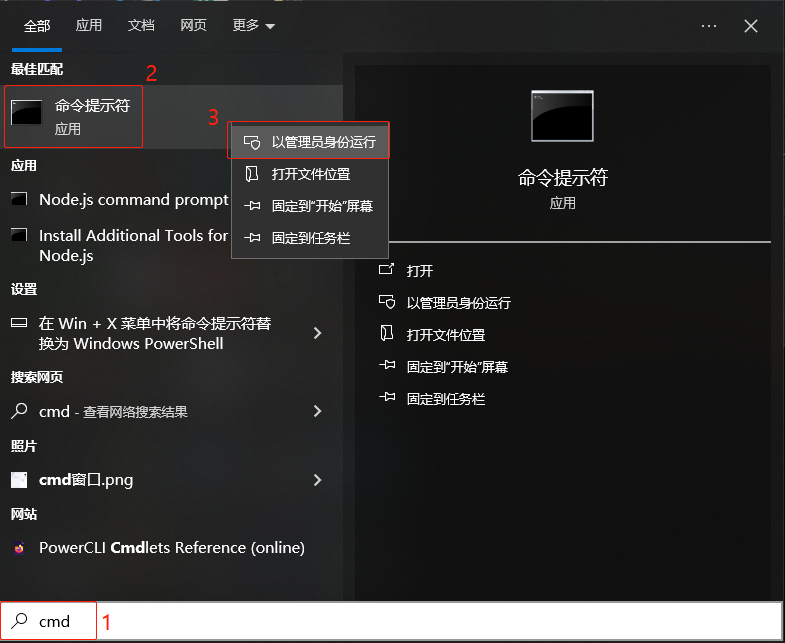Expand arrow beside cmd web search result
The image size is (785, 643).
317,411
